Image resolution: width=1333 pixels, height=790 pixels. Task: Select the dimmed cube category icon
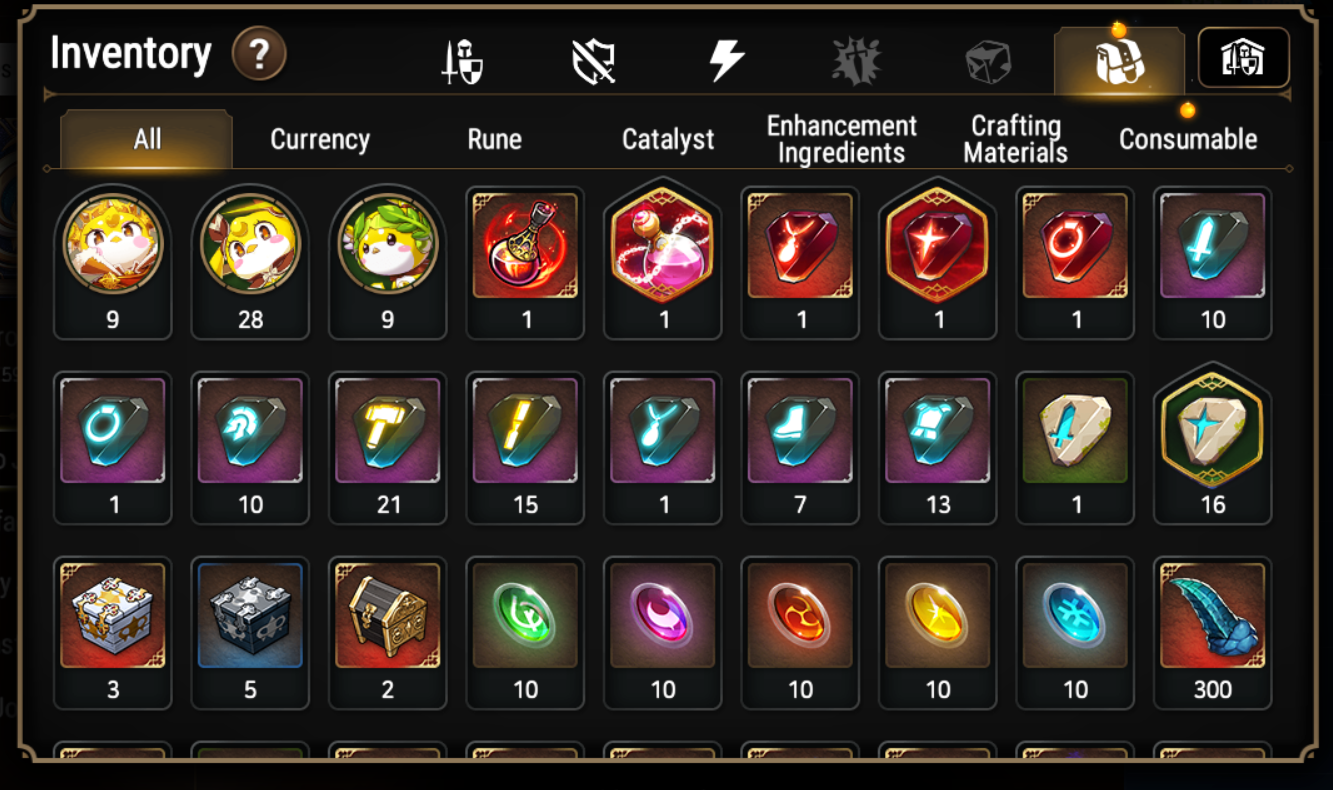tap(988, 62)
